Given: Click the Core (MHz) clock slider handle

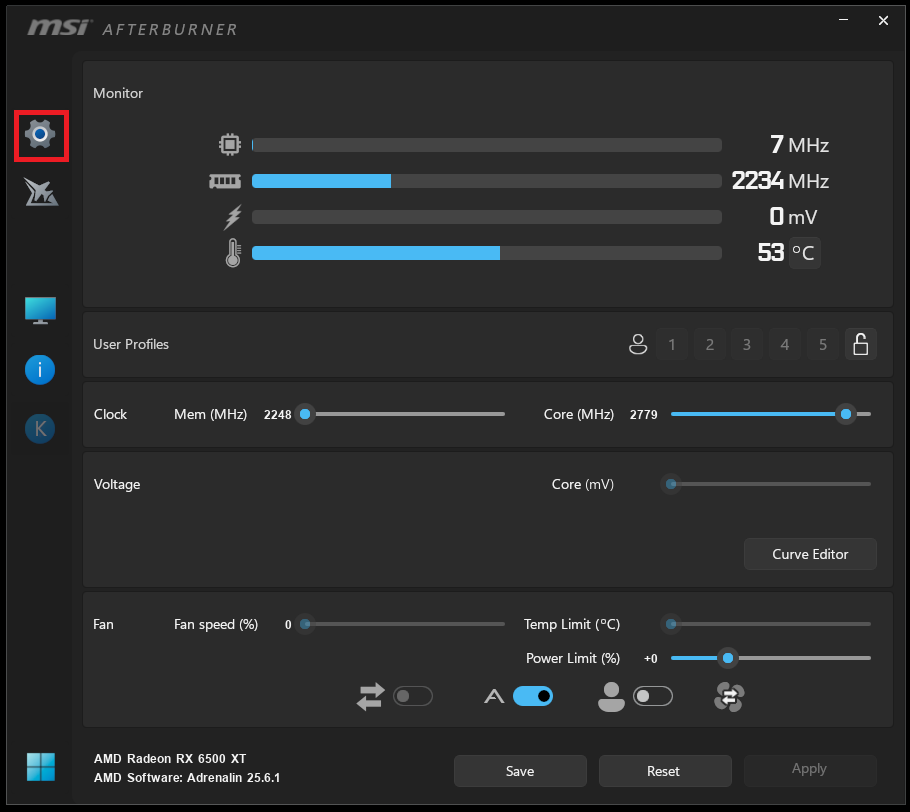Looking at the screenshot, I should pyautogui.click(x=846, y=414).
